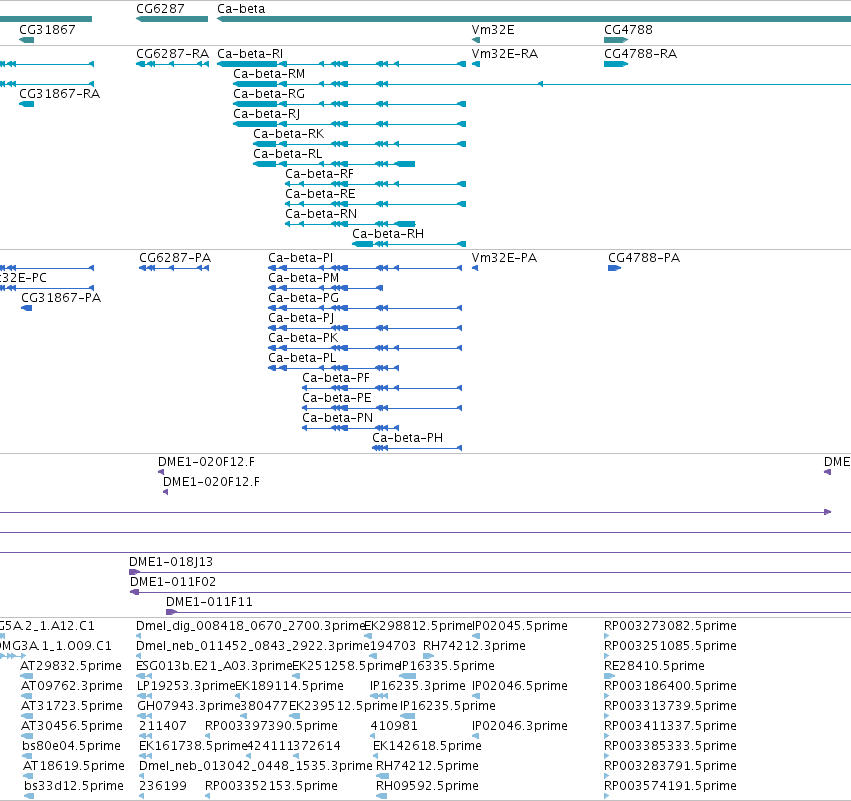Viewport: 851px width, 801px height.
Task: Select the CG6287-PA protein label
Action: 175,257
